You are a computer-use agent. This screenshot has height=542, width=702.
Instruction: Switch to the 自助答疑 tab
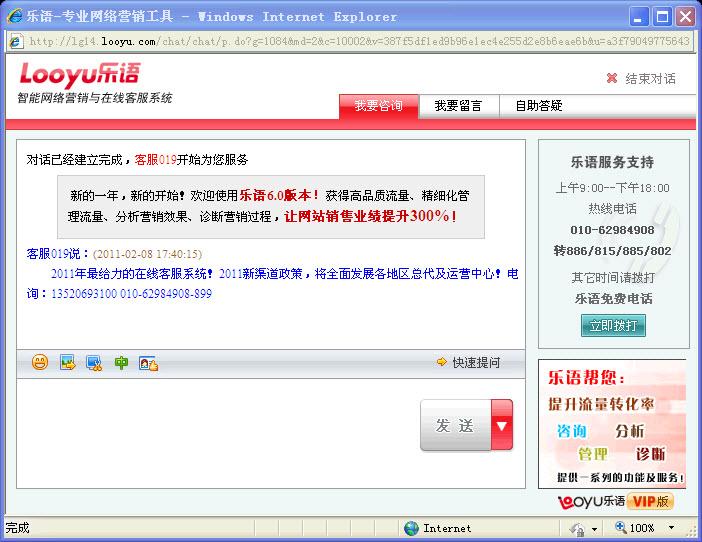pyautogui.click(x=539, y=106)
